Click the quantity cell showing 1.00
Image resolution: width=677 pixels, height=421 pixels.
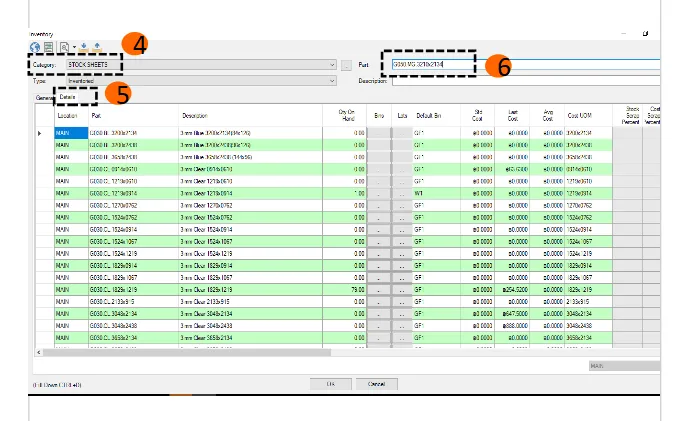(x=345, y=193)
